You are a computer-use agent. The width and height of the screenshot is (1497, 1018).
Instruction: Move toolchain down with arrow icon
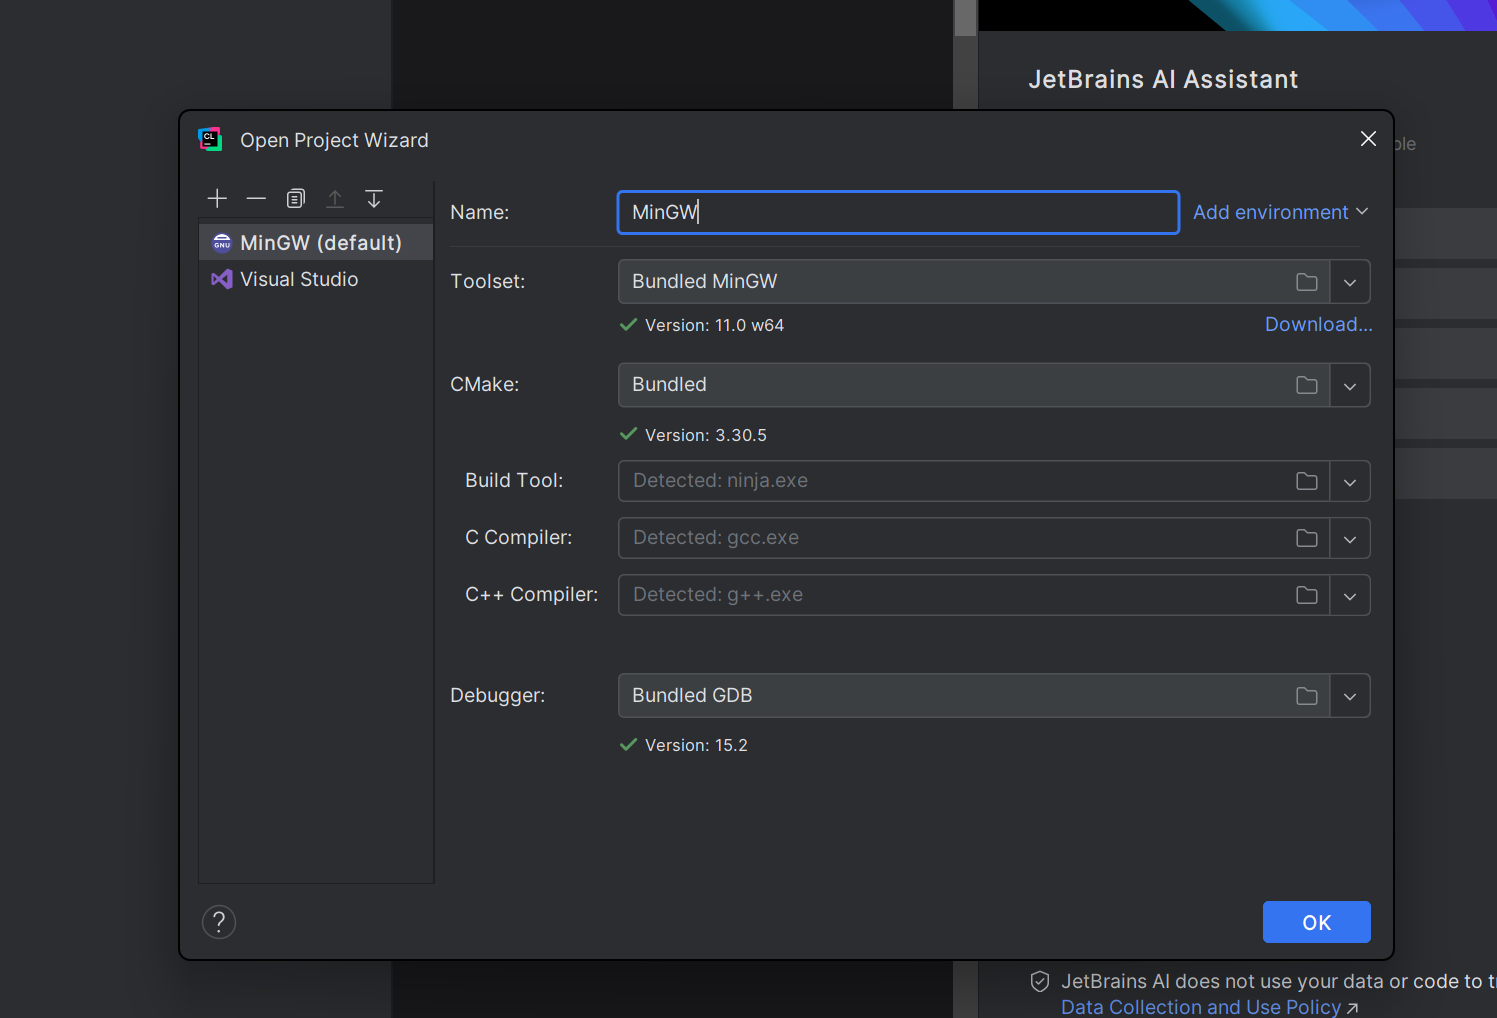374,198
